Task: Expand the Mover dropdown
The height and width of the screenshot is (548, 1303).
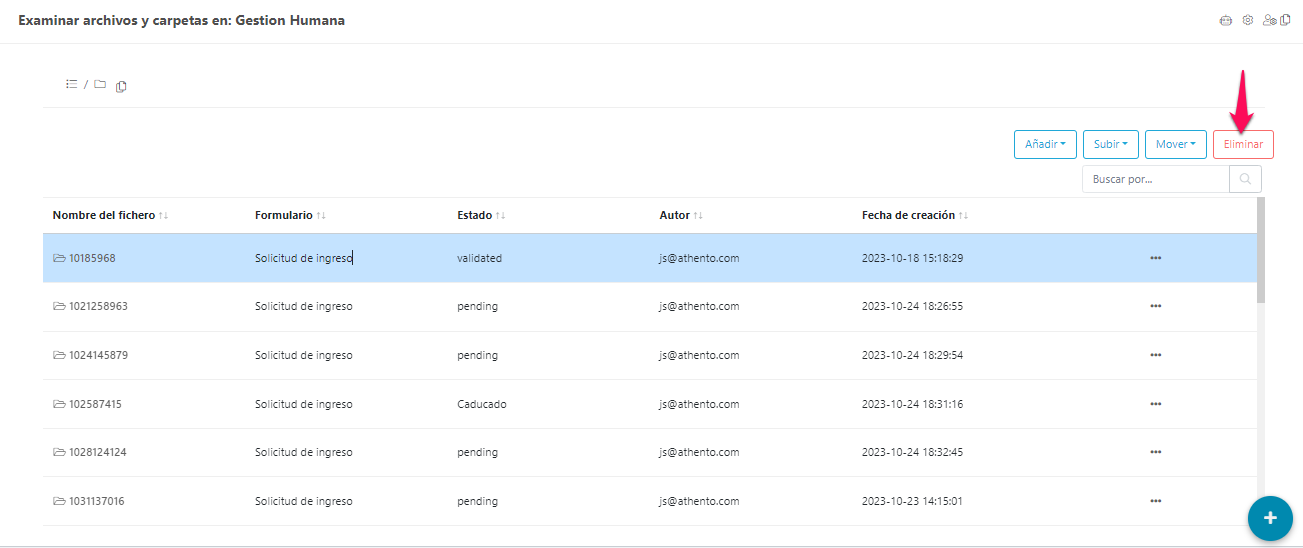Action: (x=1175, y=144)
